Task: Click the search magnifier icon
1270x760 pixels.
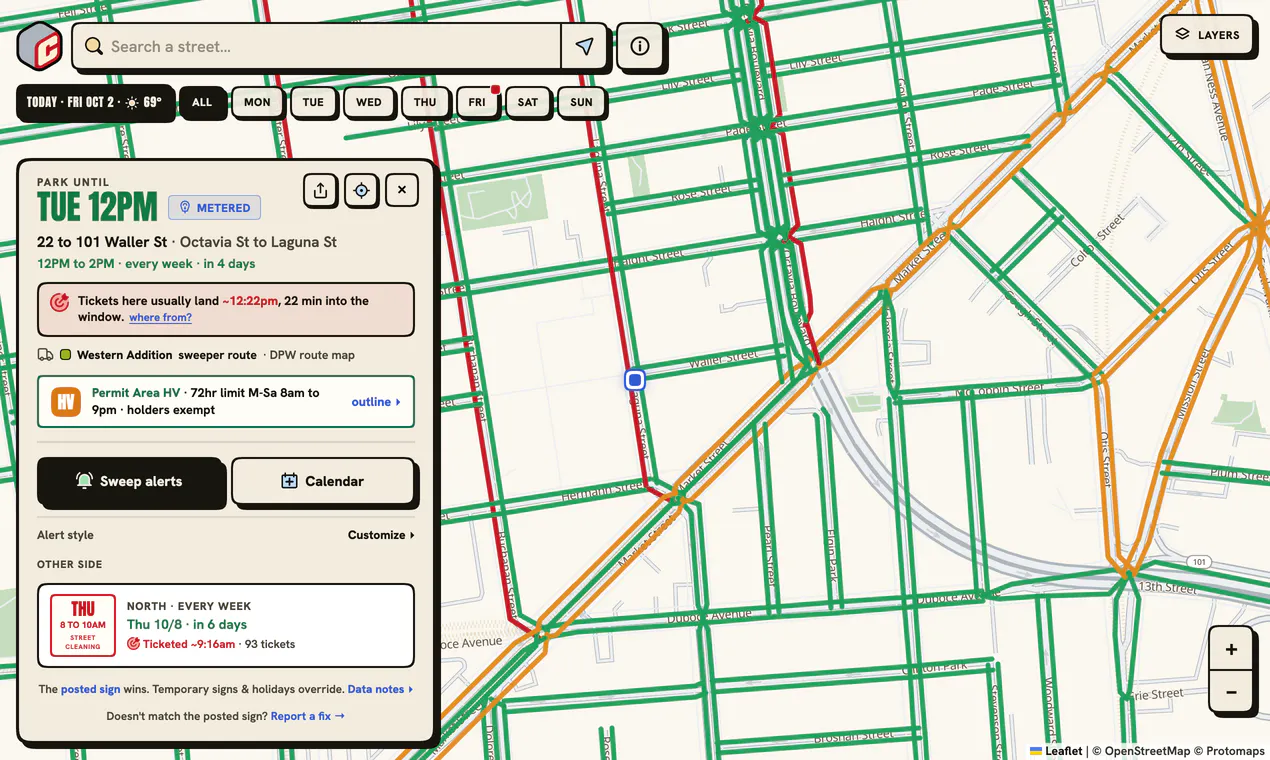Action: pos(94,46)
